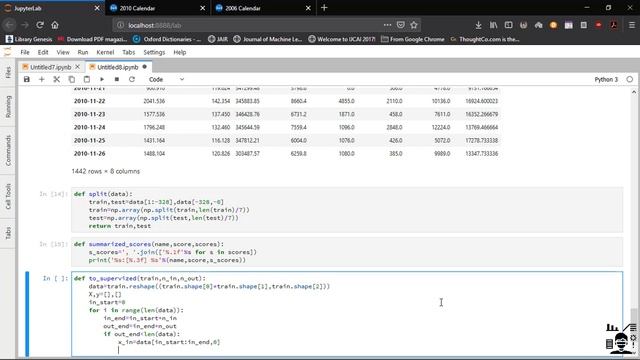Open the Journal of Machine Learning bookmark
The height and width of the screenshot is (360, 640).
coord(268,39)
